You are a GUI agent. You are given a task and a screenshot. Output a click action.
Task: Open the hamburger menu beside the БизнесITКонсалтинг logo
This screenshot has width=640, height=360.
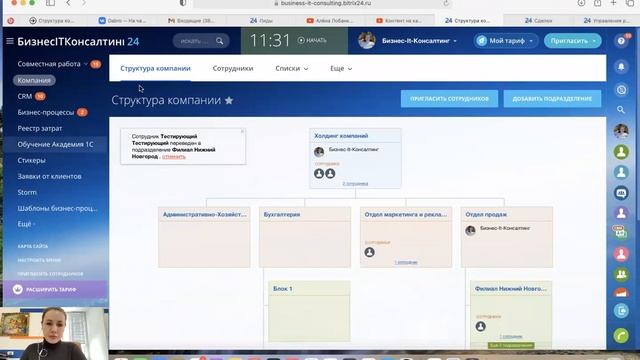click(10, 41)
